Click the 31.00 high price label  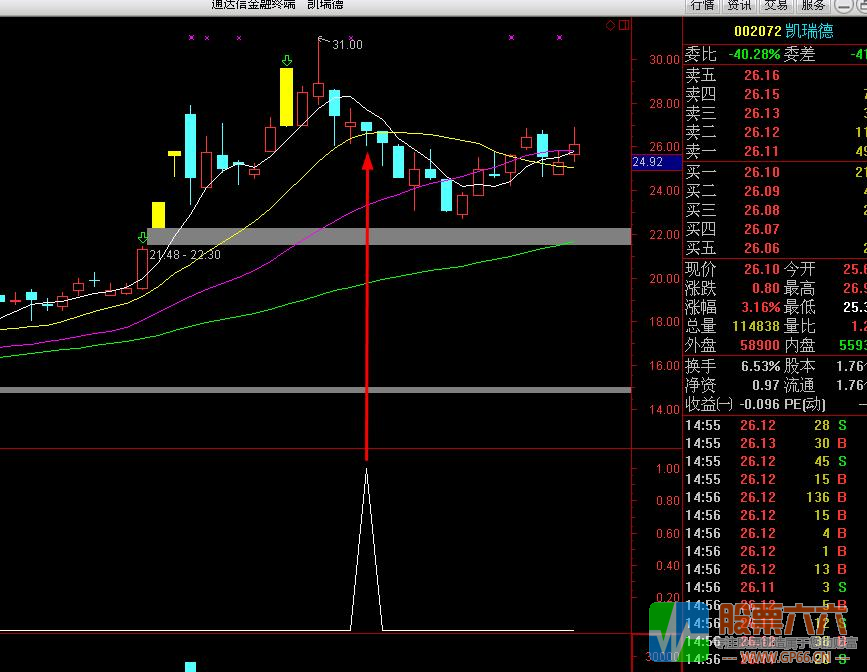347,45
